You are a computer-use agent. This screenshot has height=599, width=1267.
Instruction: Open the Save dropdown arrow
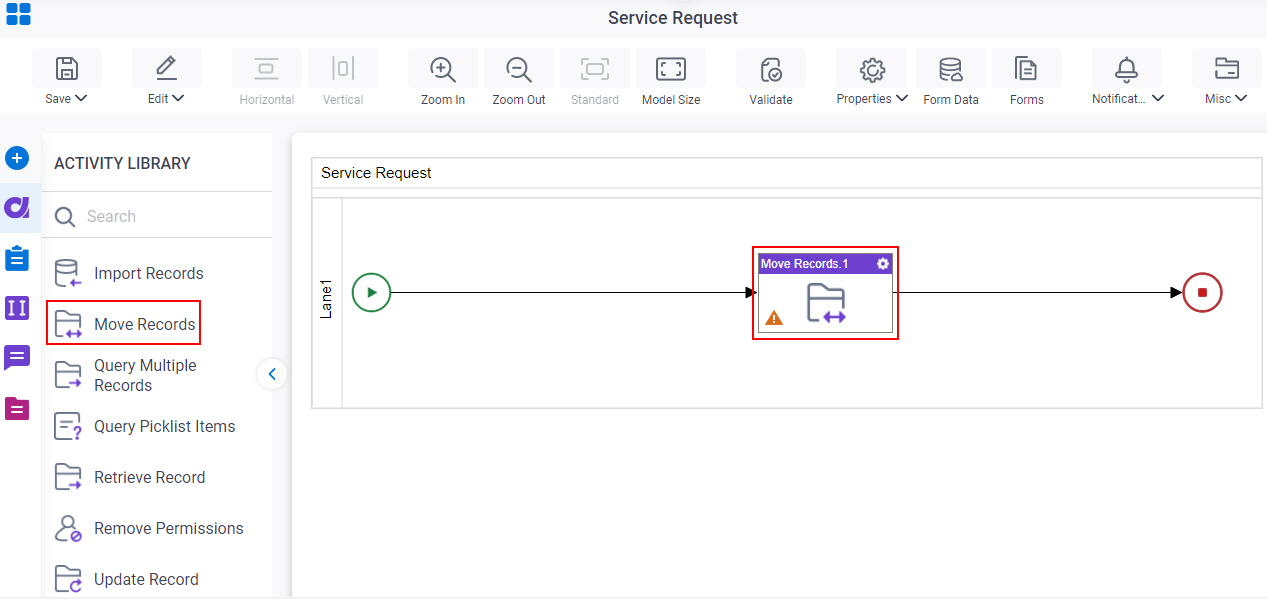[82, 98]
